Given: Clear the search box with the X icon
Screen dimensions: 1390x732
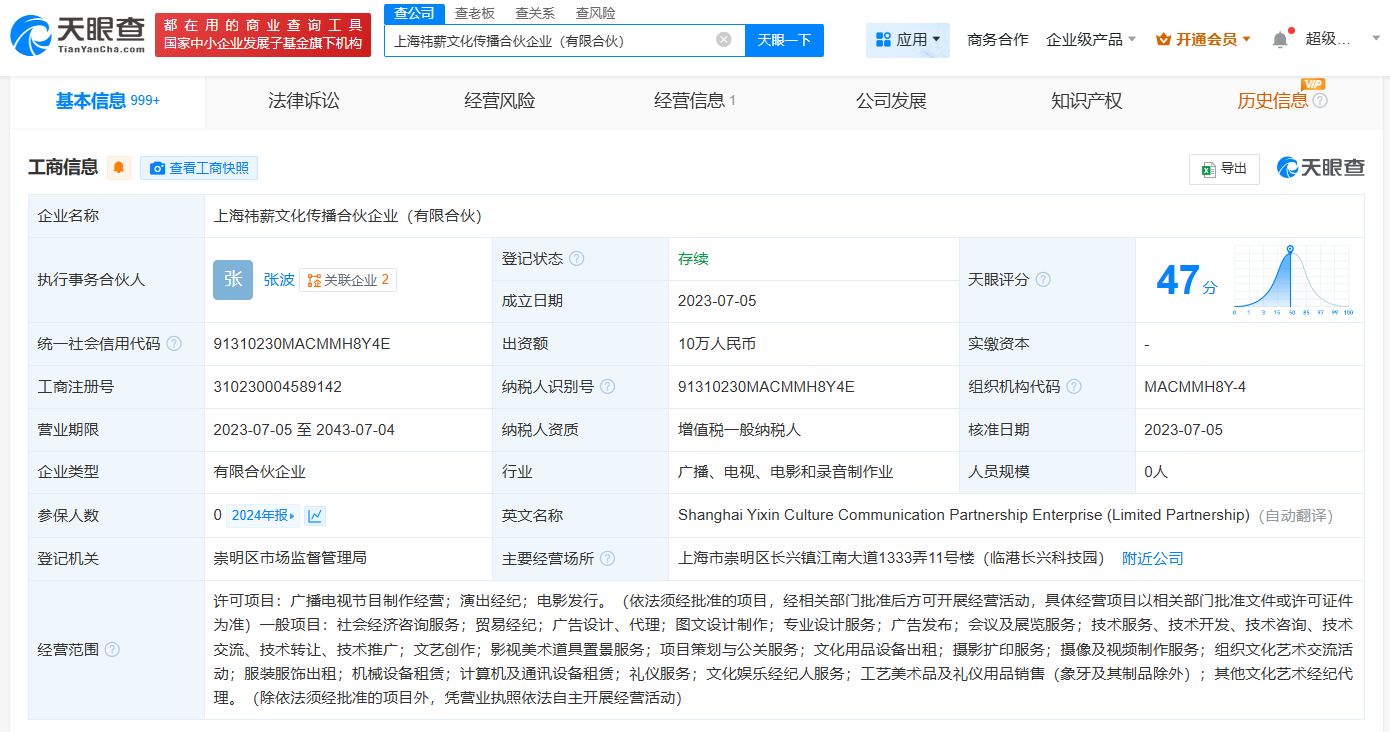Looking at the screenshot, I should [724, 40].
